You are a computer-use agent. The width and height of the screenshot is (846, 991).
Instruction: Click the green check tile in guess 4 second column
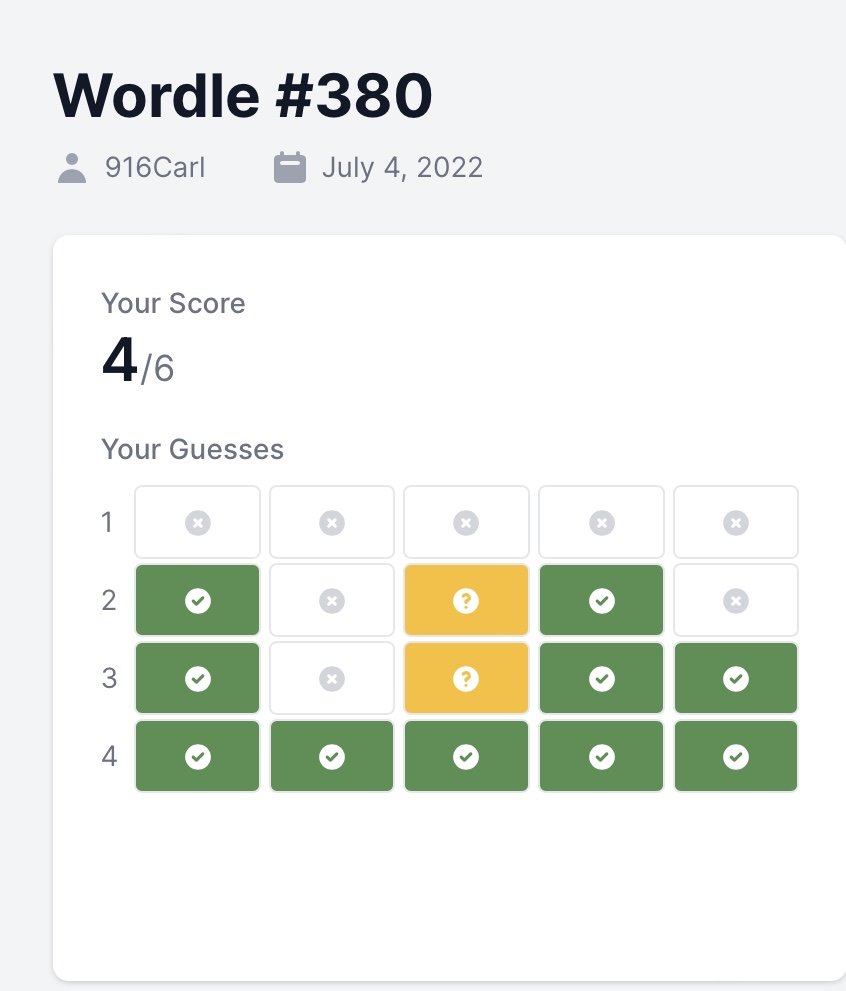click(x=332, y=756)
